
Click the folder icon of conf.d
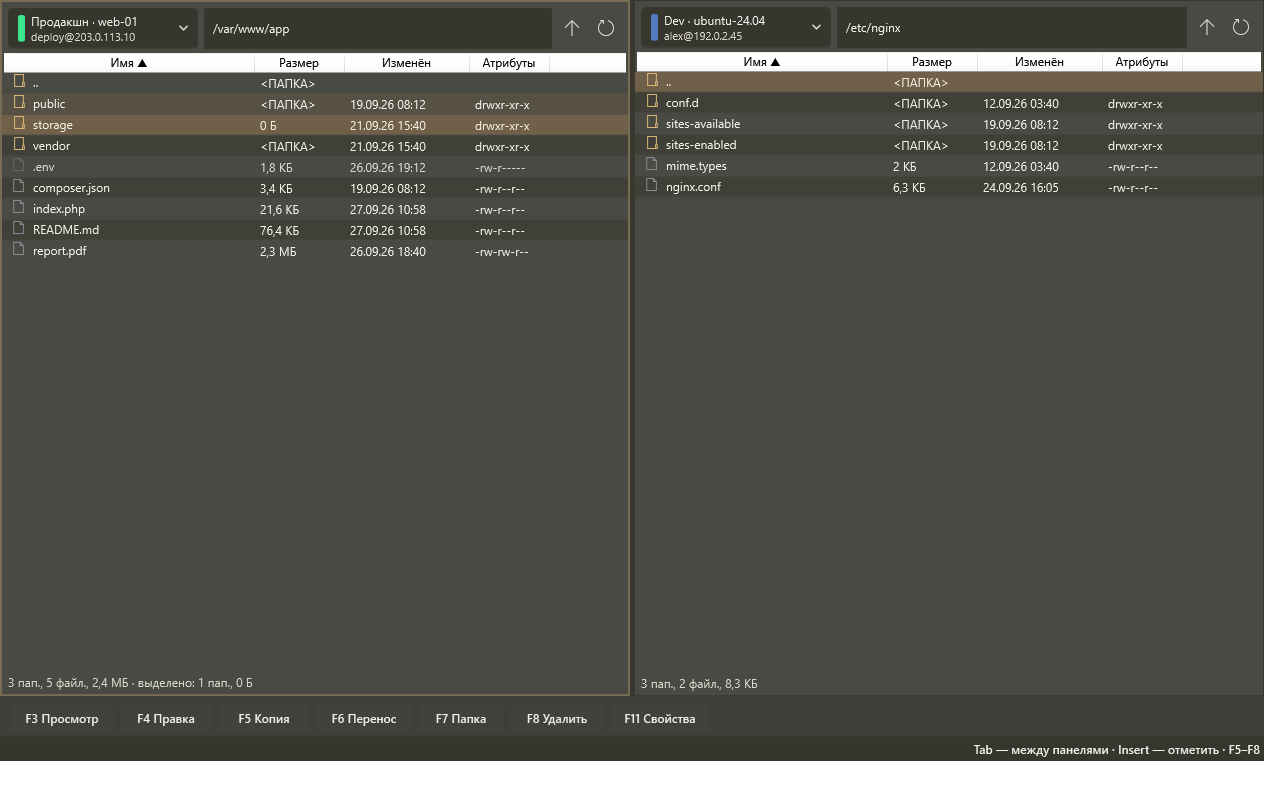click(x=652, y=102)
